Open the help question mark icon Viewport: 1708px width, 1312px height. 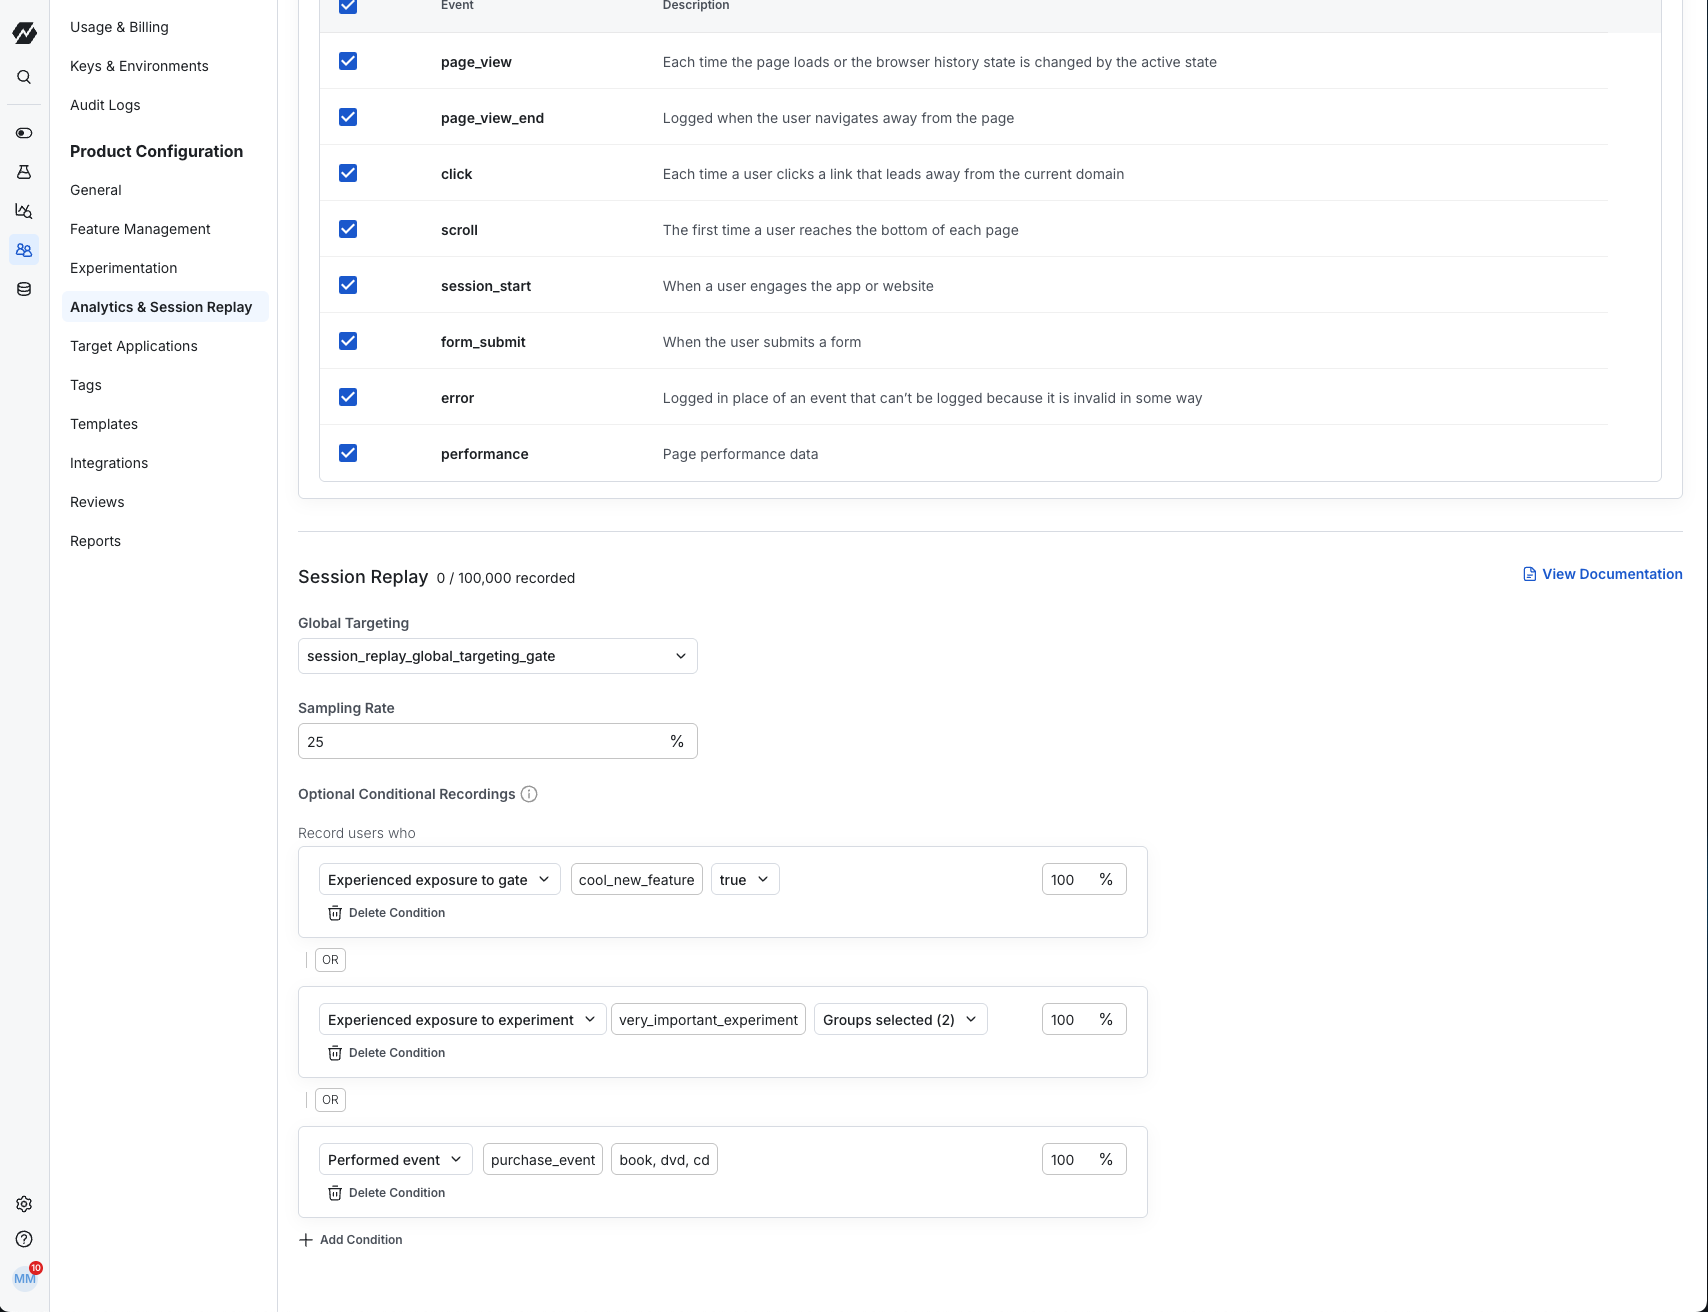[x=24, y=1238]
